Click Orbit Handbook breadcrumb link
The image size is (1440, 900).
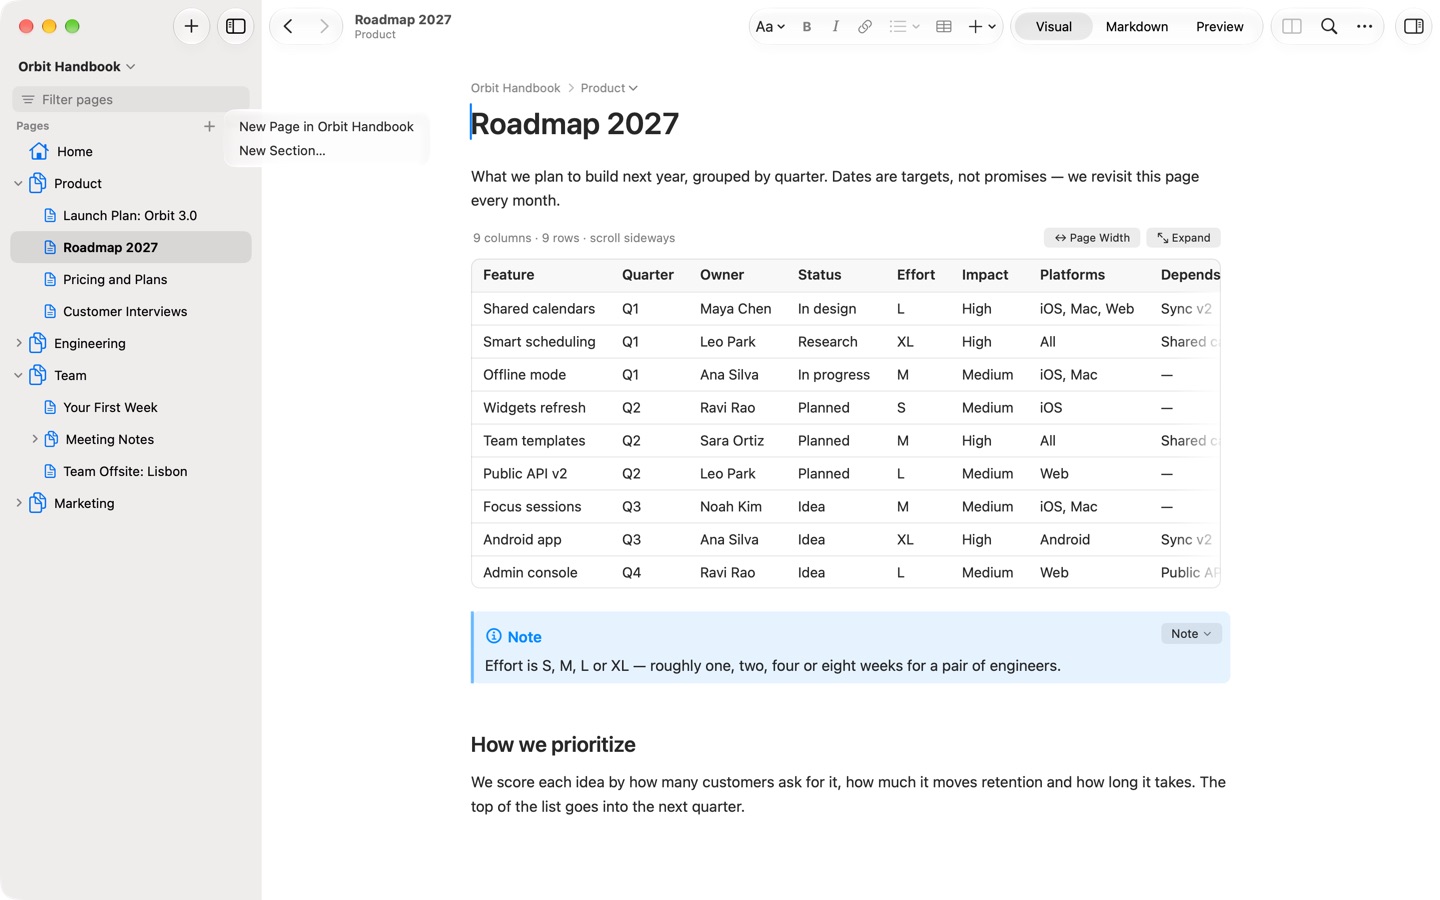tap(515, 88)
